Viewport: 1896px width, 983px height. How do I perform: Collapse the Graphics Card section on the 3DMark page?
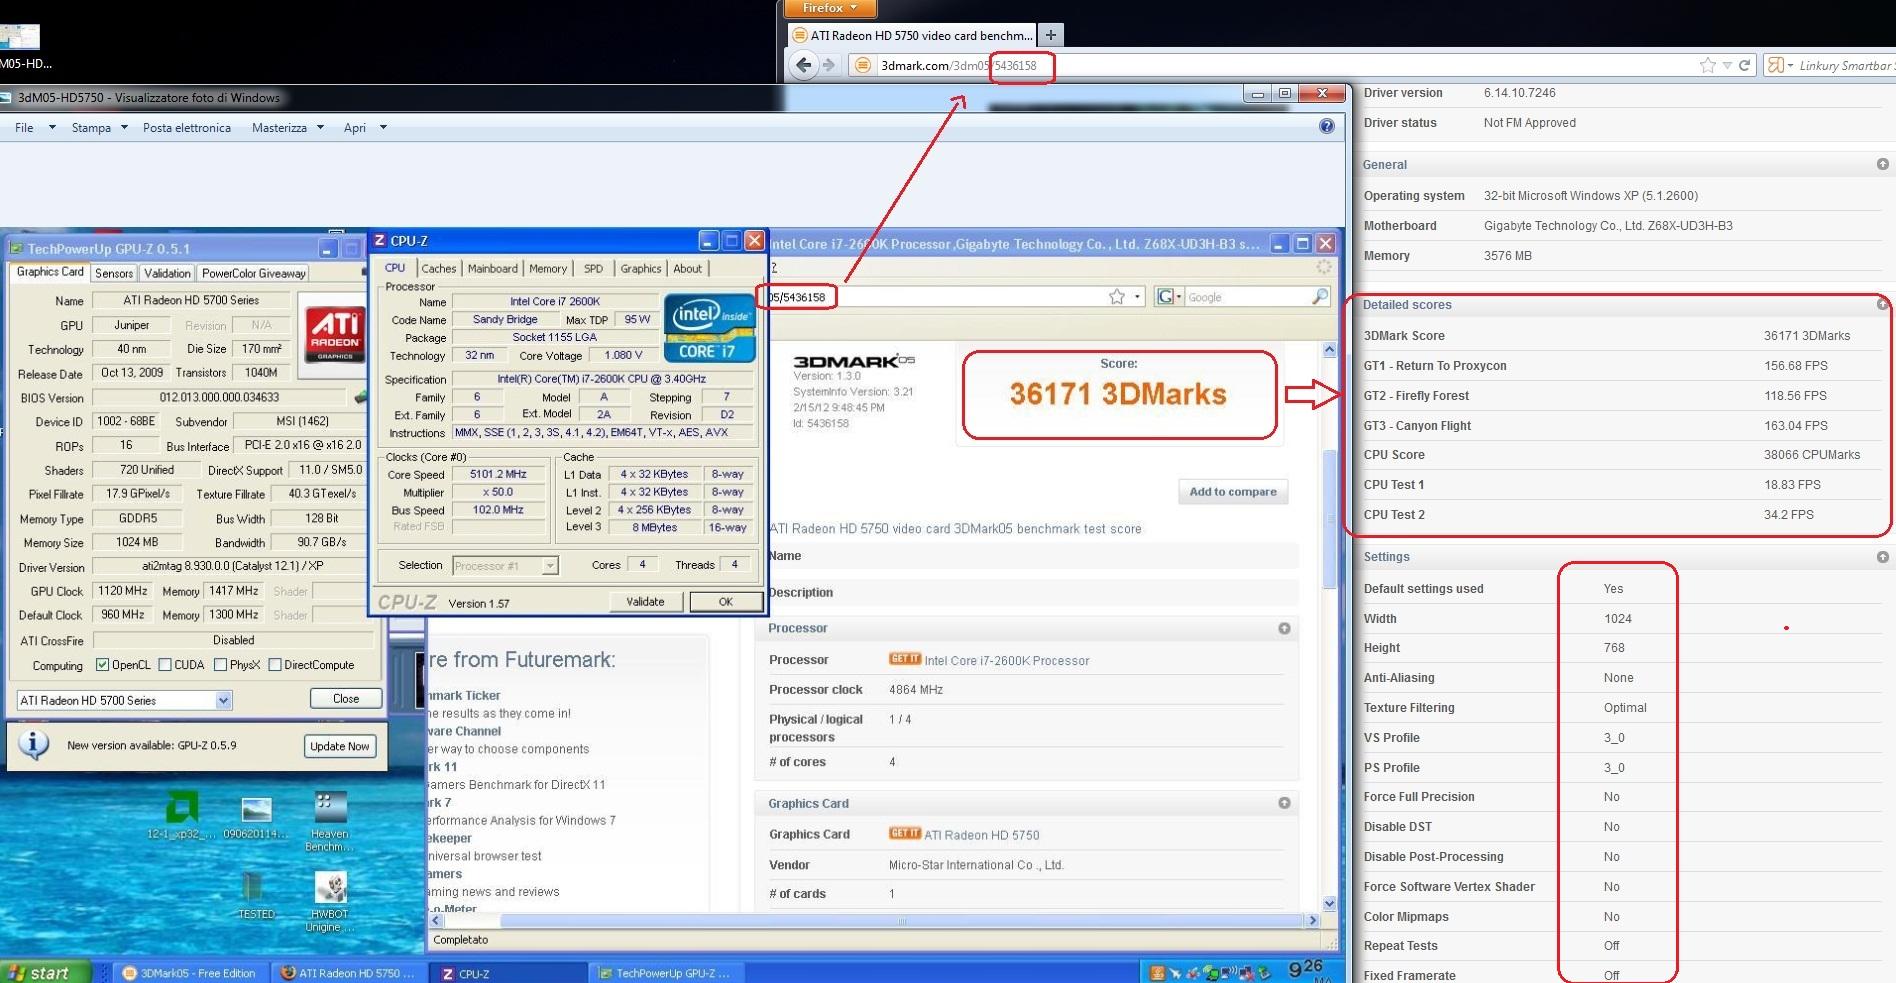point(1284,803)
